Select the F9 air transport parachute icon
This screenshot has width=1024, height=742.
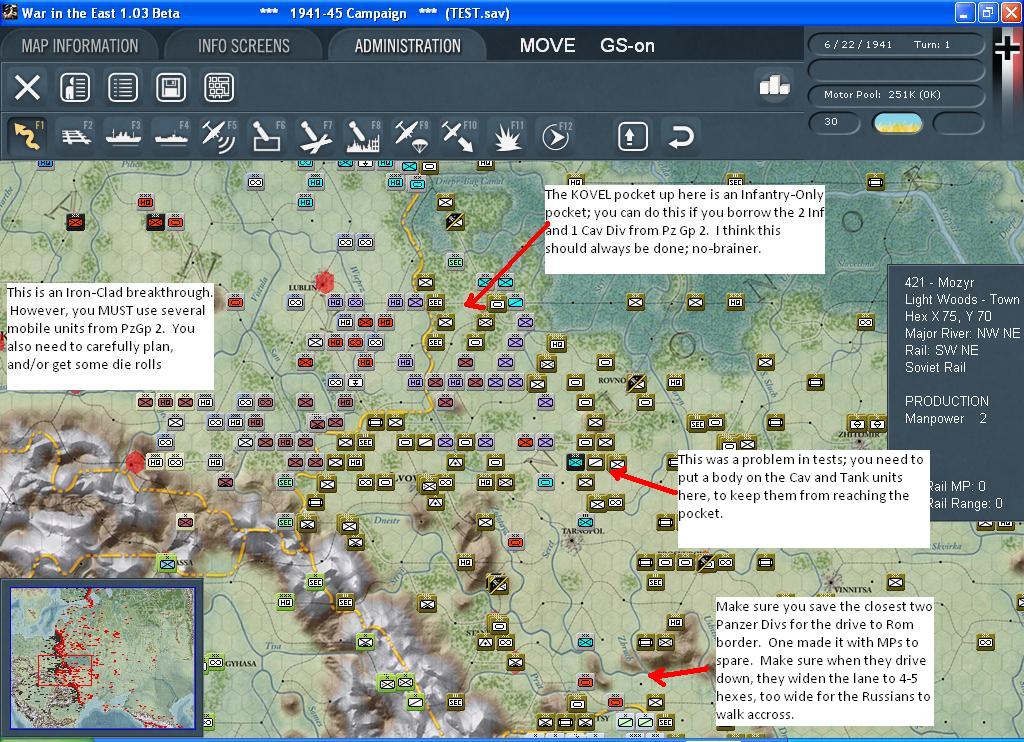(411, 136)
